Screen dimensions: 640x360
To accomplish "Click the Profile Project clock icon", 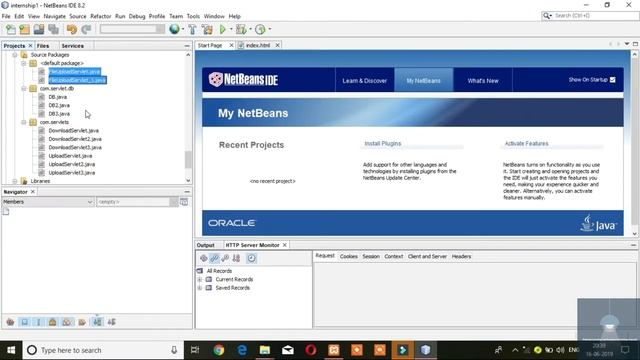I will 260,29.
